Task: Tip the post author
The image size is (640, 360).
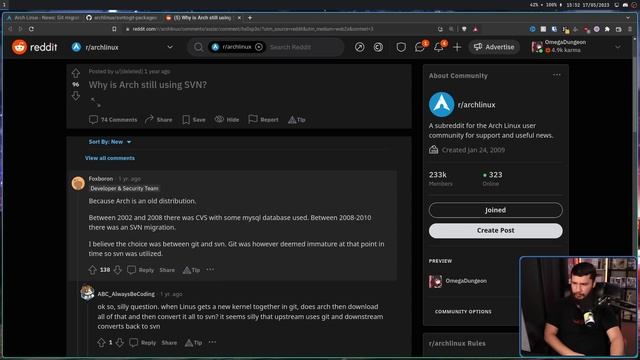Action: coord(297,120)
